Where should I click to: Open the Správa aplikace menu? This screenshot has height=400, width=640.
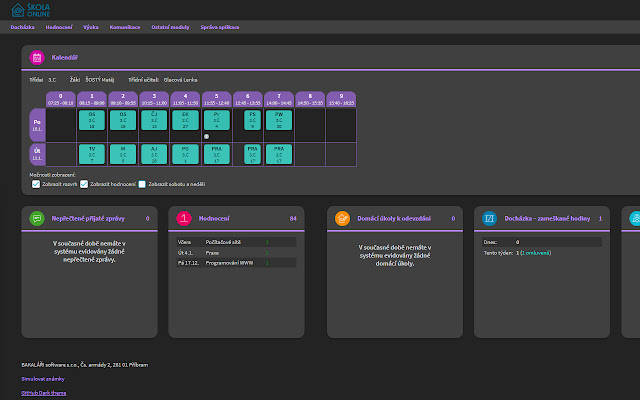[220, 27]
